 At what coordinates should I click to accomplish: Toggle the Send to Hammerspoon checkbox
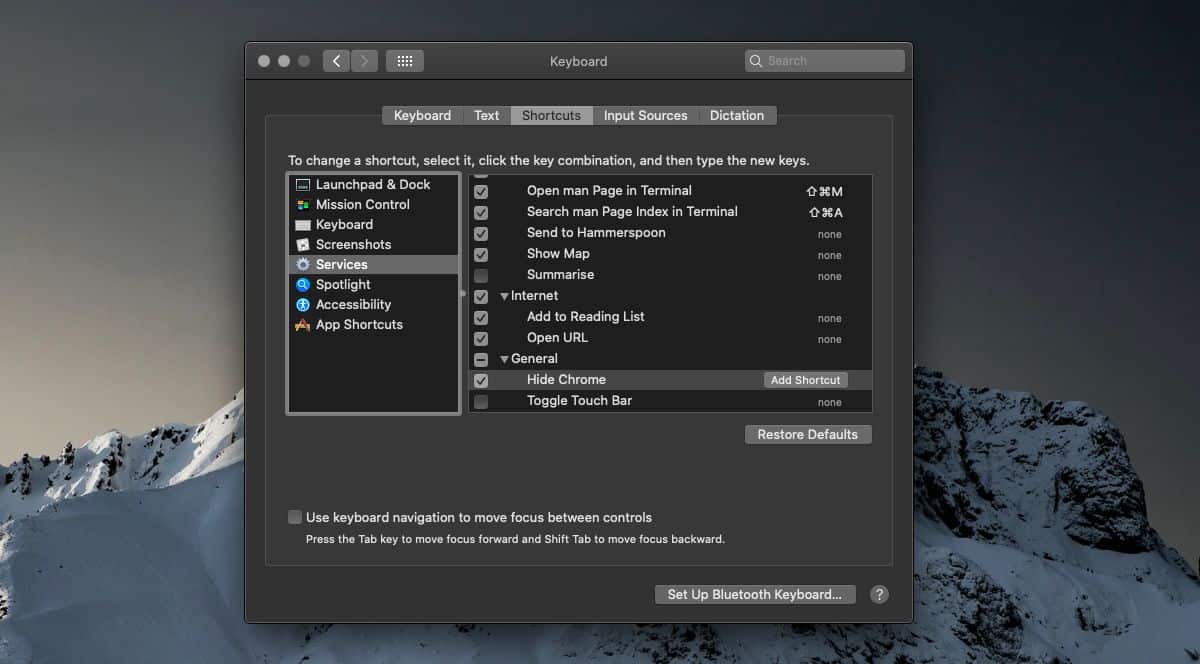[x=481, y=233]
